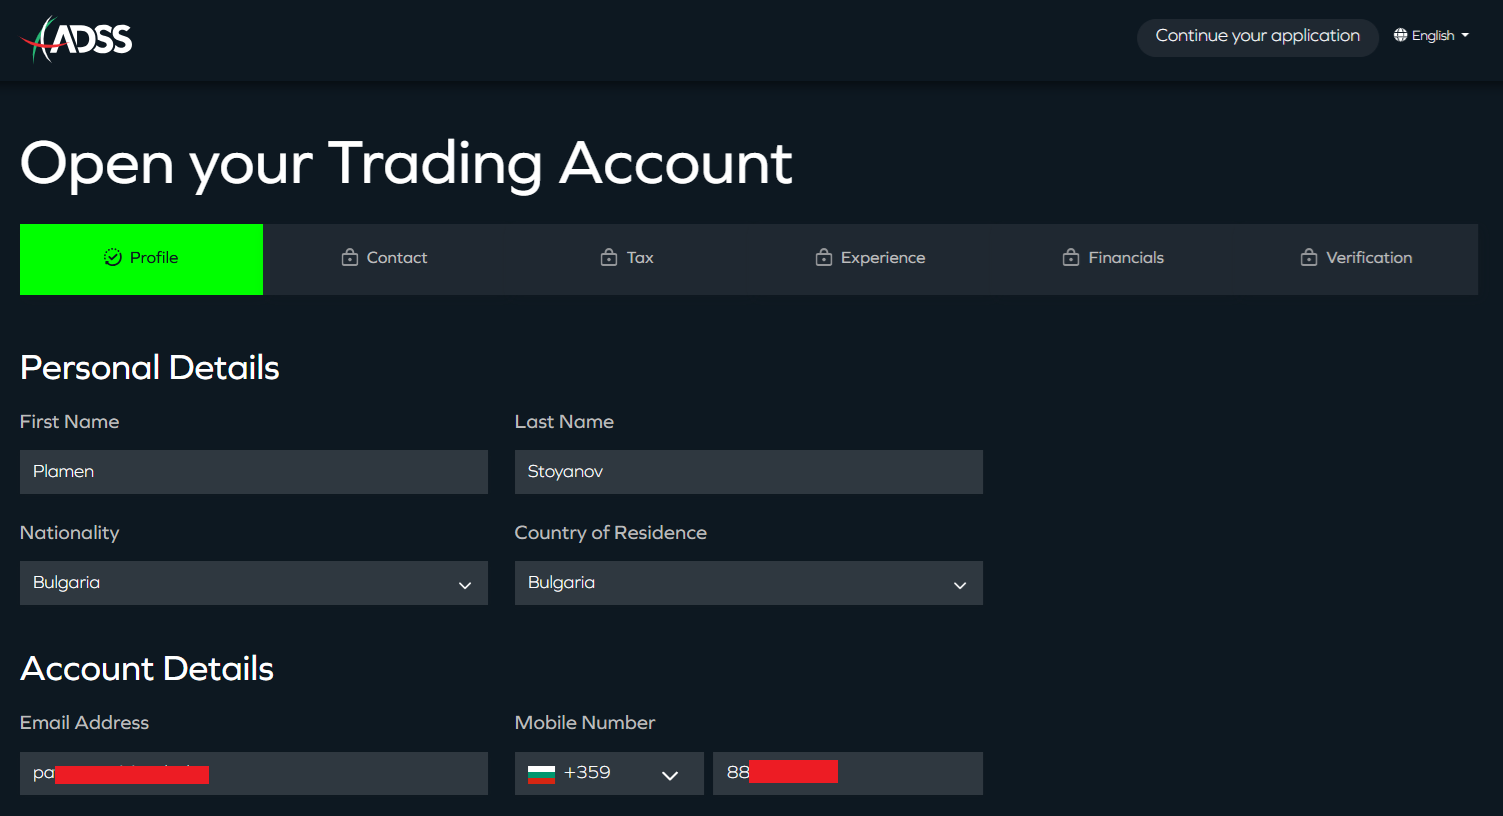Click the lock icon beside Experience
The width and height of the screenshot is (1503, 816).
pyautogui.click(x=824, y=258)
